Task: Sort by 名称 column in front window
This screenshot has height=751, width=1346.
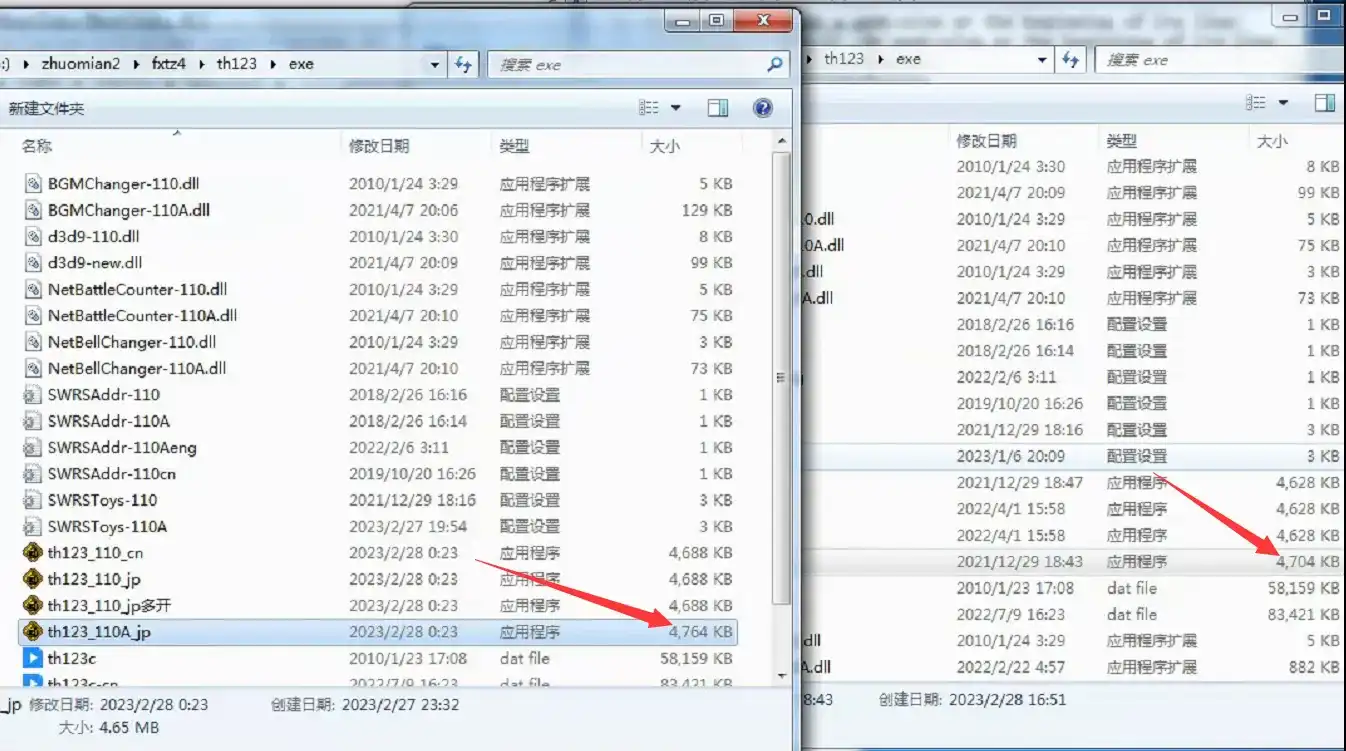Action: click(37, 146)
